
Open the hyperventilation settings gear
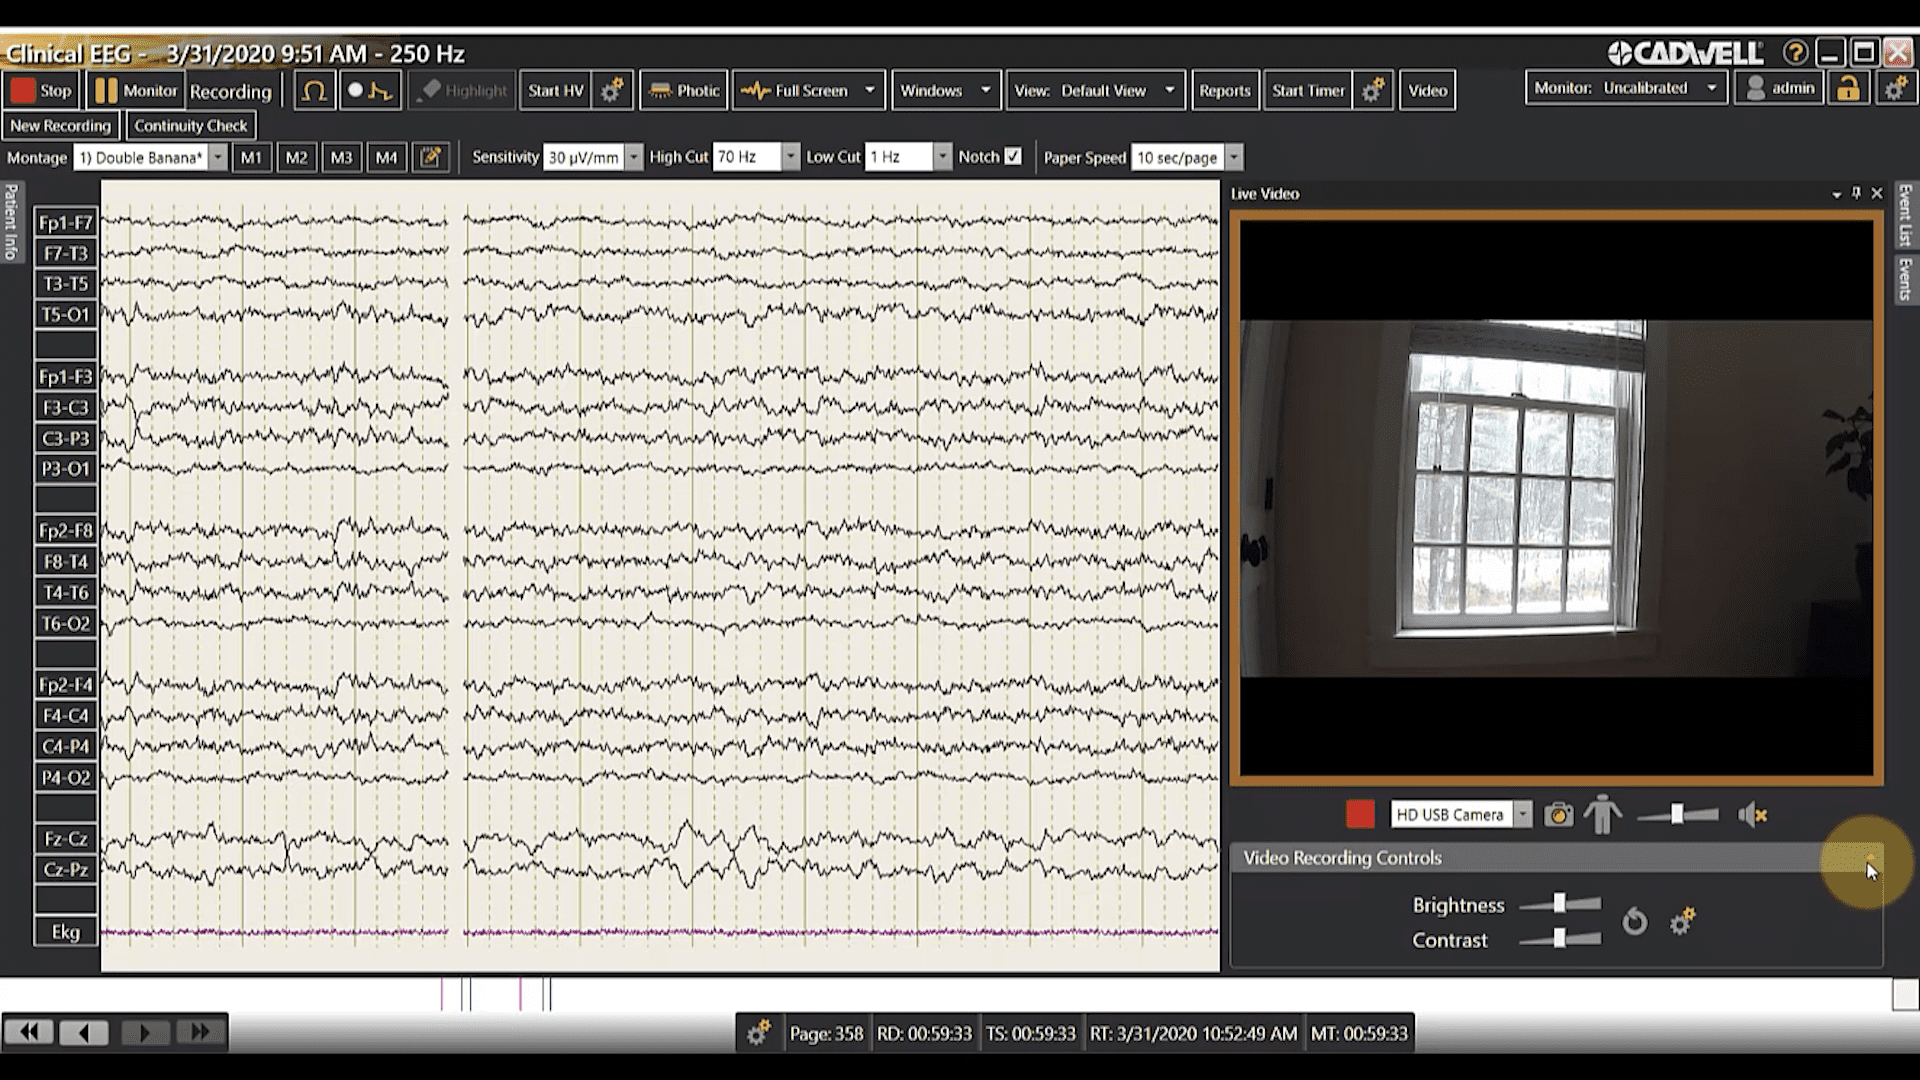coord(612,91)
